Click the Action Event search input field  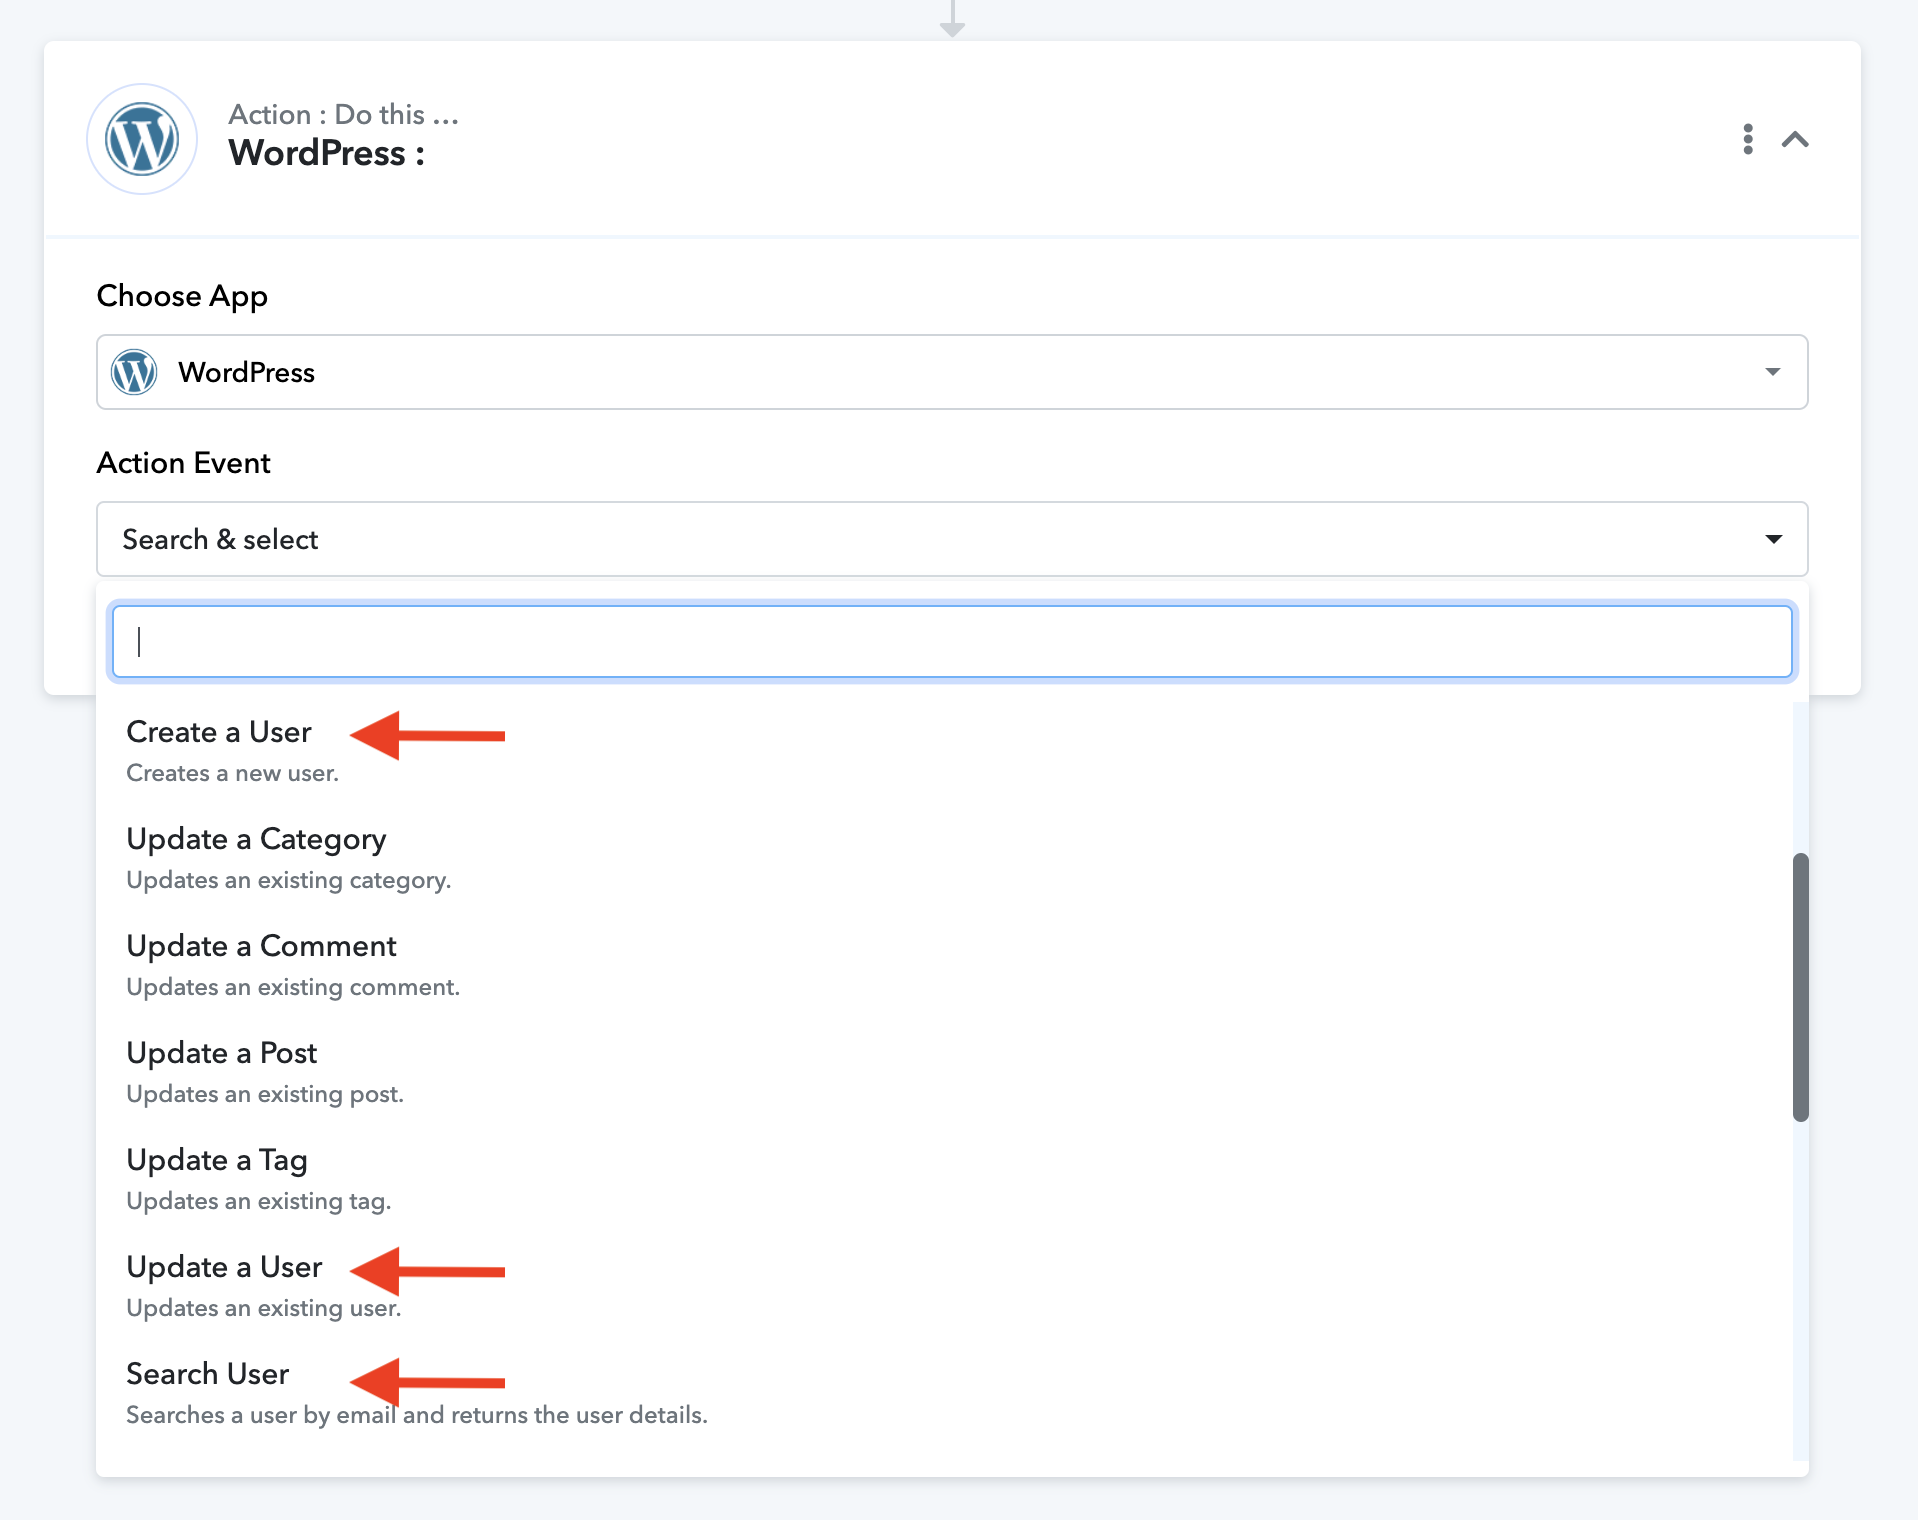pyautogui.click(x=952, y=641)
